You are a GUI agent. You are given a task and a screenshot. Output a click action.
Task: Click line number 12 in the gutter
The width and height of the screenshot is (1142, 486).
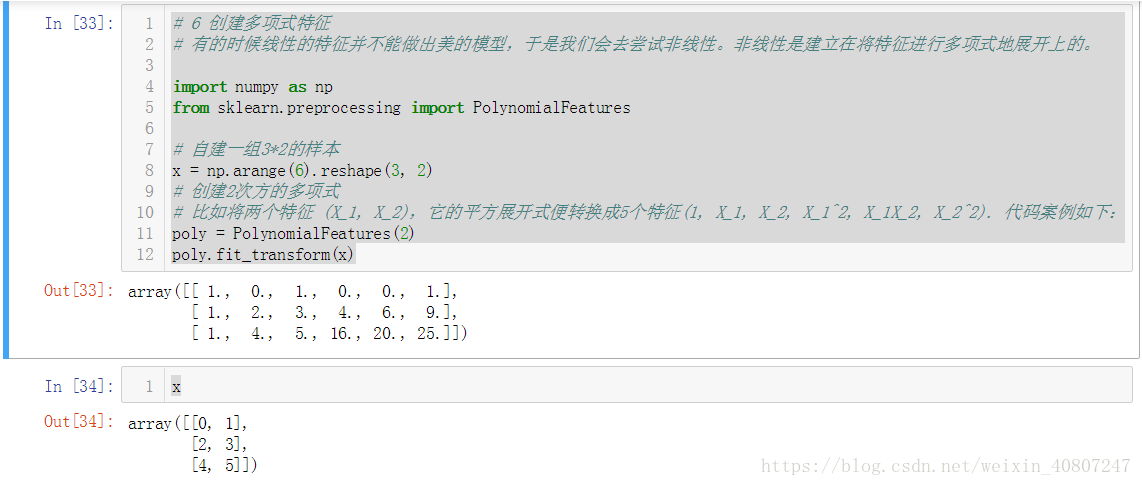click(145, 255)
